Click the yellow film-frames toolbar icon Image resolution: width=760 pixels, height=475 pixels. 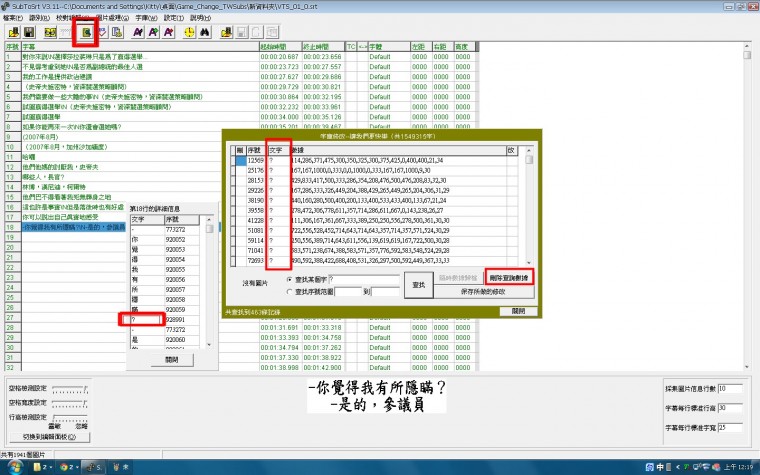tap(50, 32)
